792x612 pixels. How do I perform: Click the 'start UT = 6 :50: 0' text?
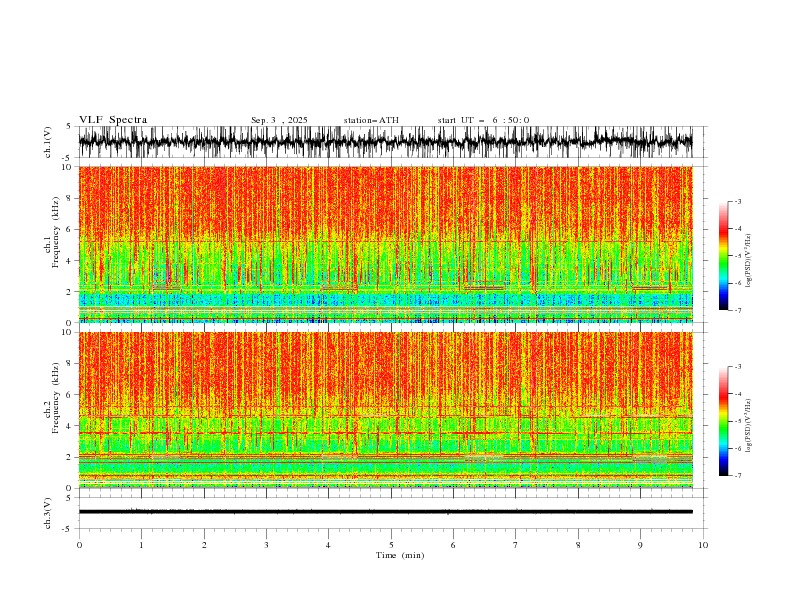(x=483, y=120)
